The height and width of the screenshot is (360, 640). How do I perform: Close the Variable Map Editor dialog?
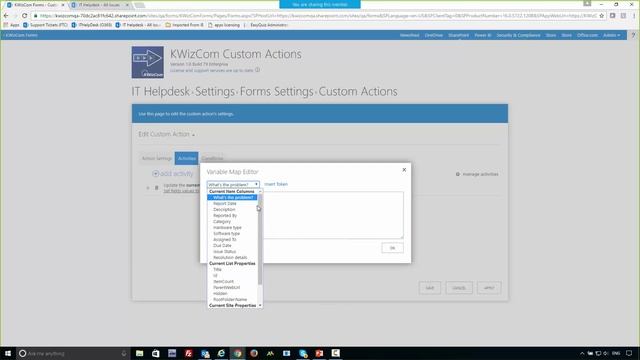404,170
